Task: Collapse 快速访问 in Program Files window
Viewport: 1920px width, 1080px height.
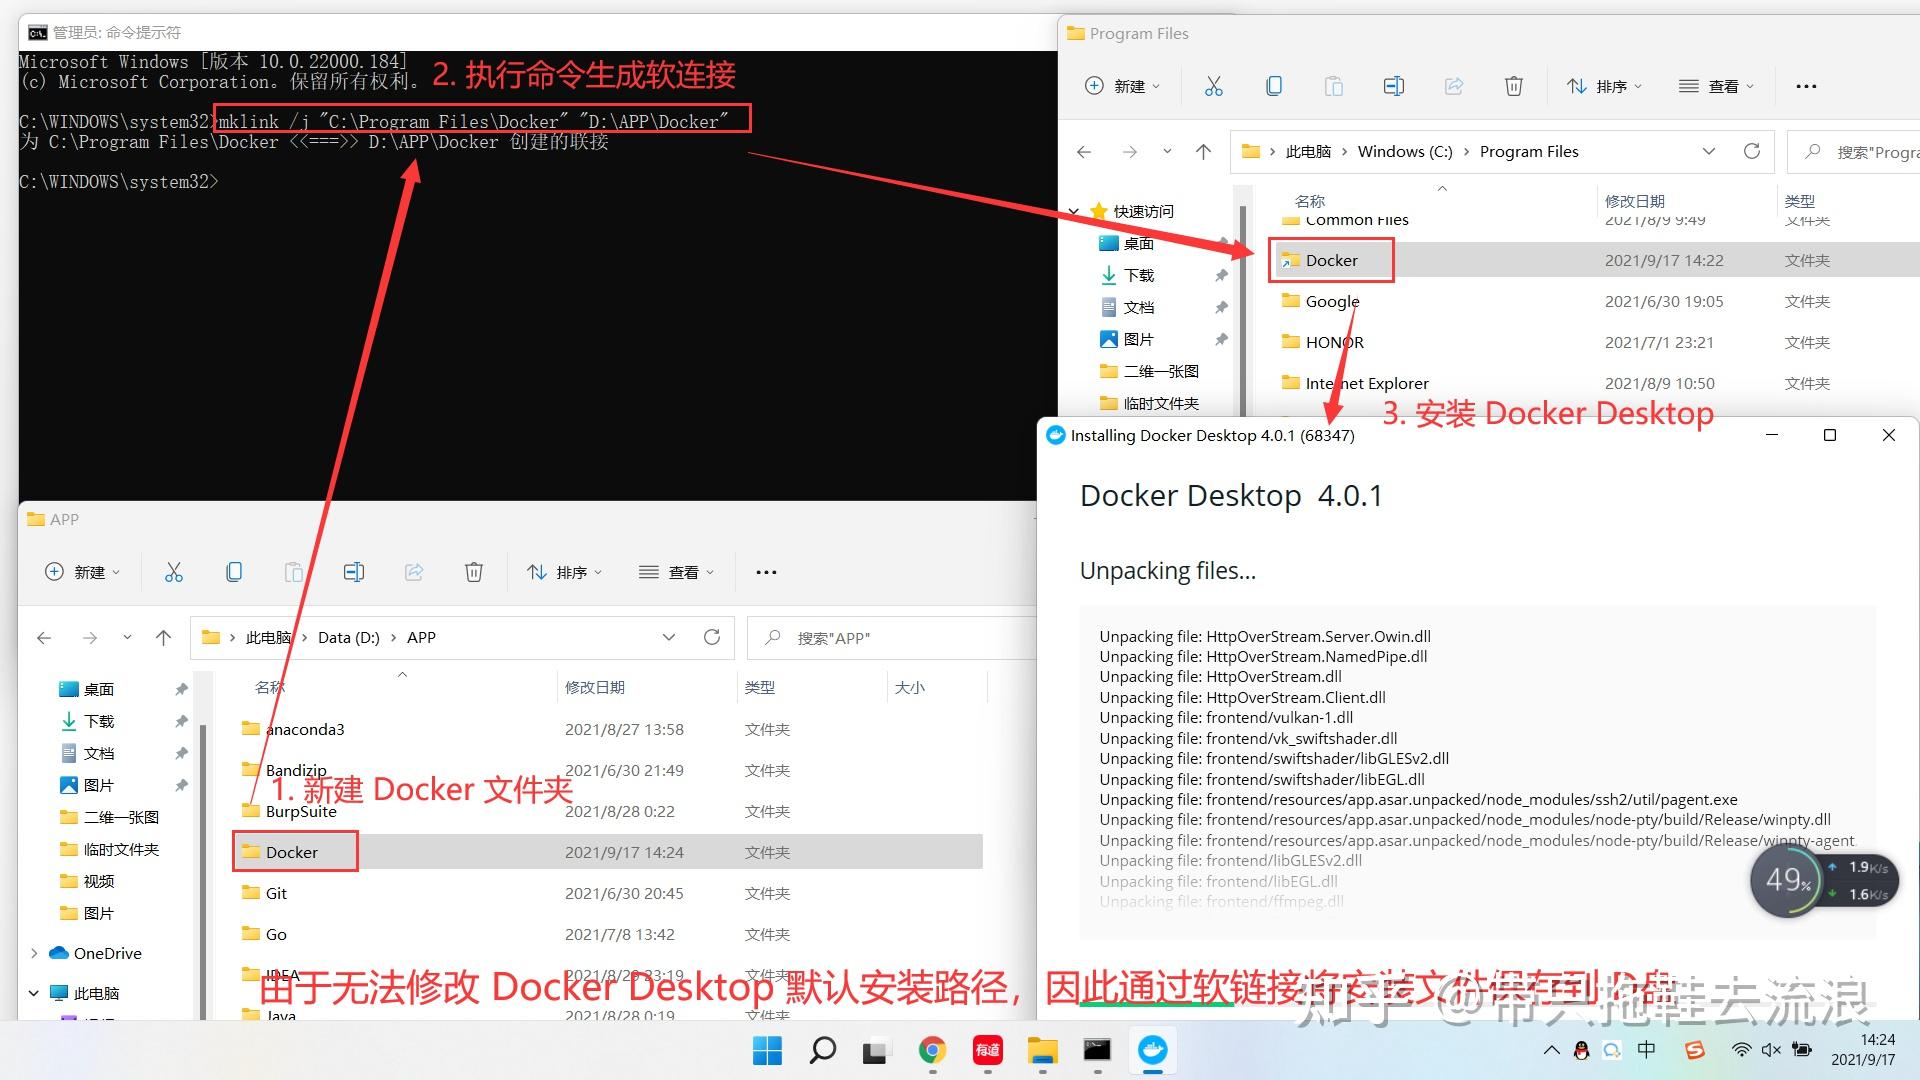Action: click(x=1073, y=212)
